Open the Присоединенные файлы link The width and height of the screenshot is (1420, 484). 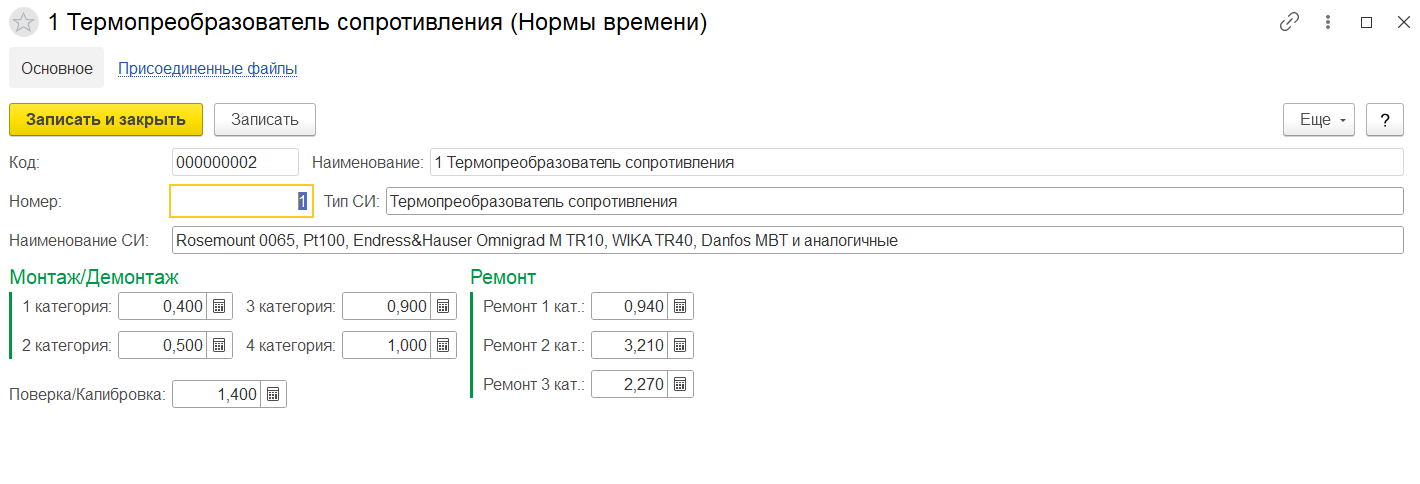point(208,69)
